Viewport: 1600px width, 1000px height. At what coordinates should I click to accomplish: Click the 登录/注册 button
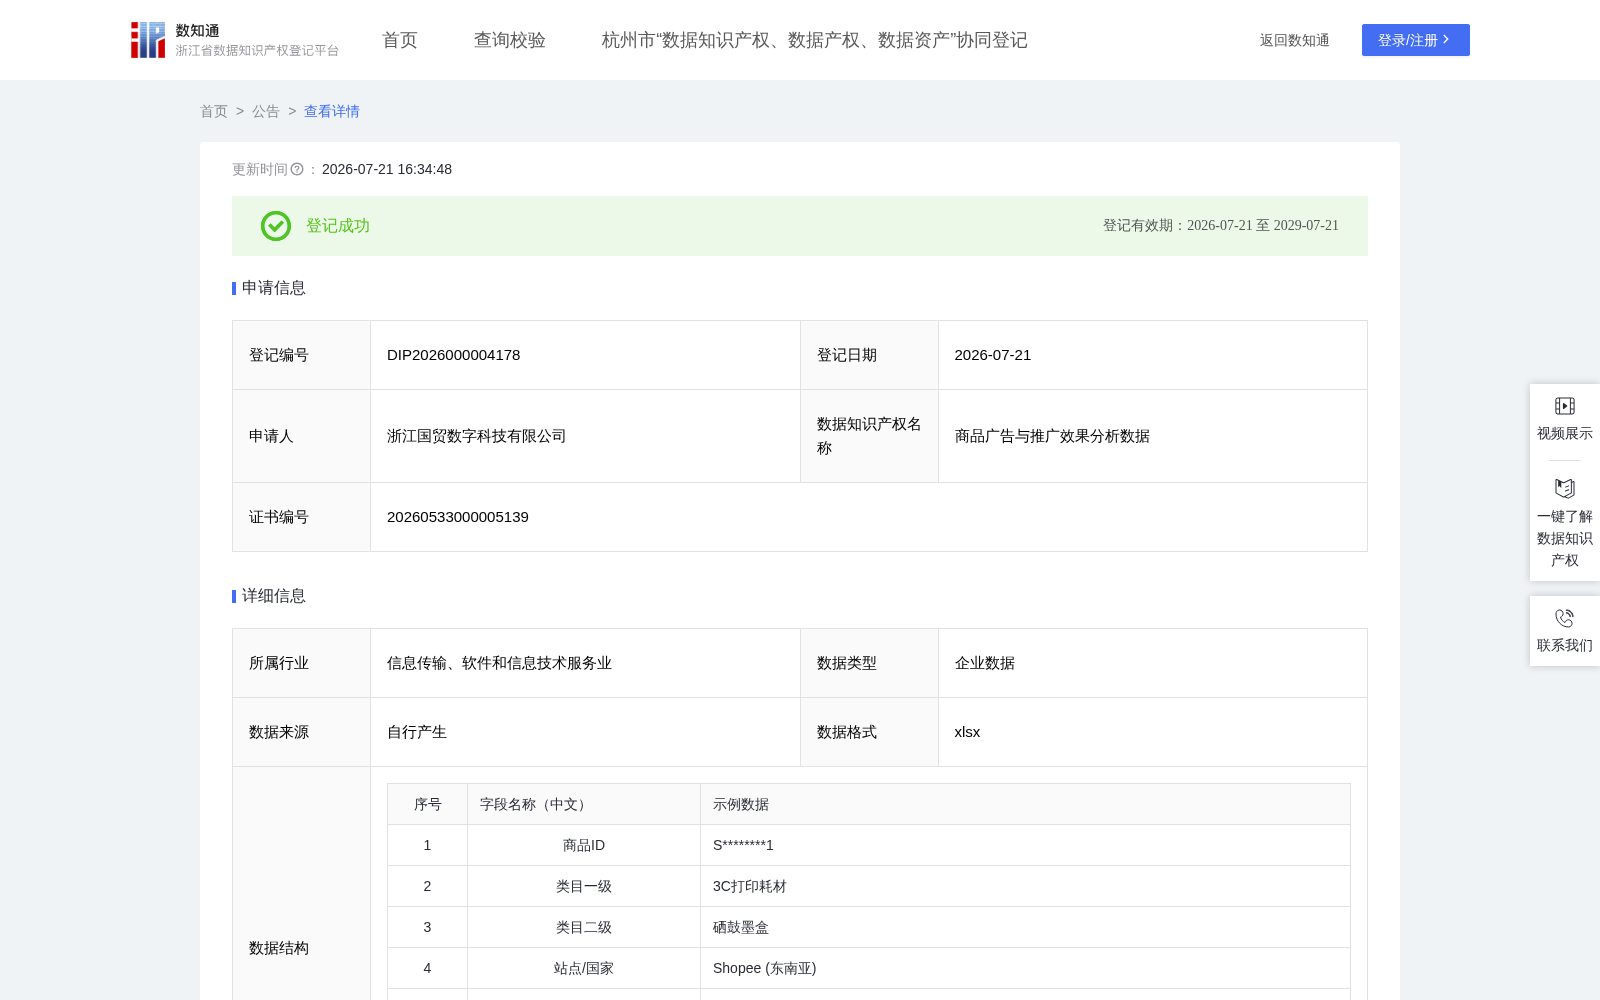click(1415, 40)
